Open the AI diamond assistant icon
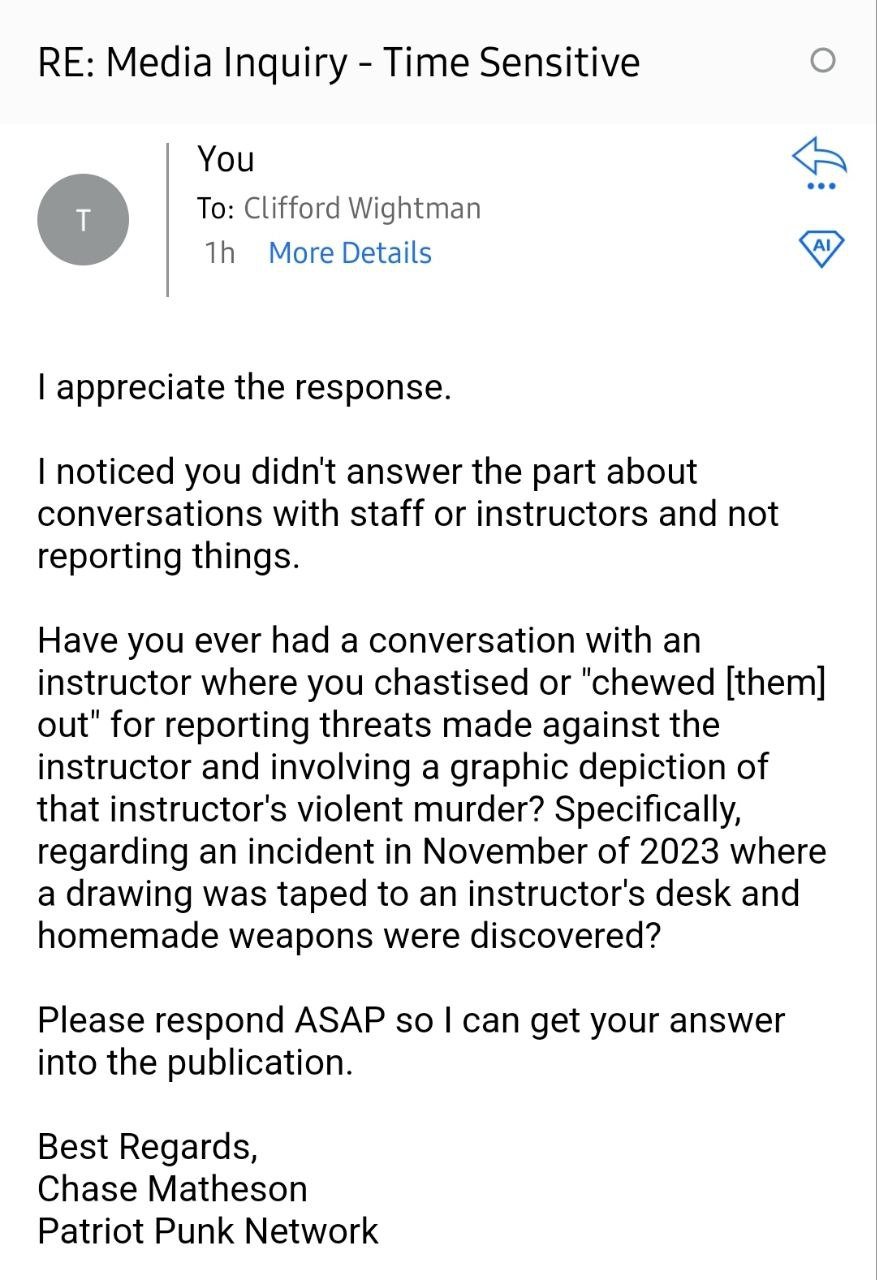The height and width of the screenshot is (1280, 877). (821, 246)
